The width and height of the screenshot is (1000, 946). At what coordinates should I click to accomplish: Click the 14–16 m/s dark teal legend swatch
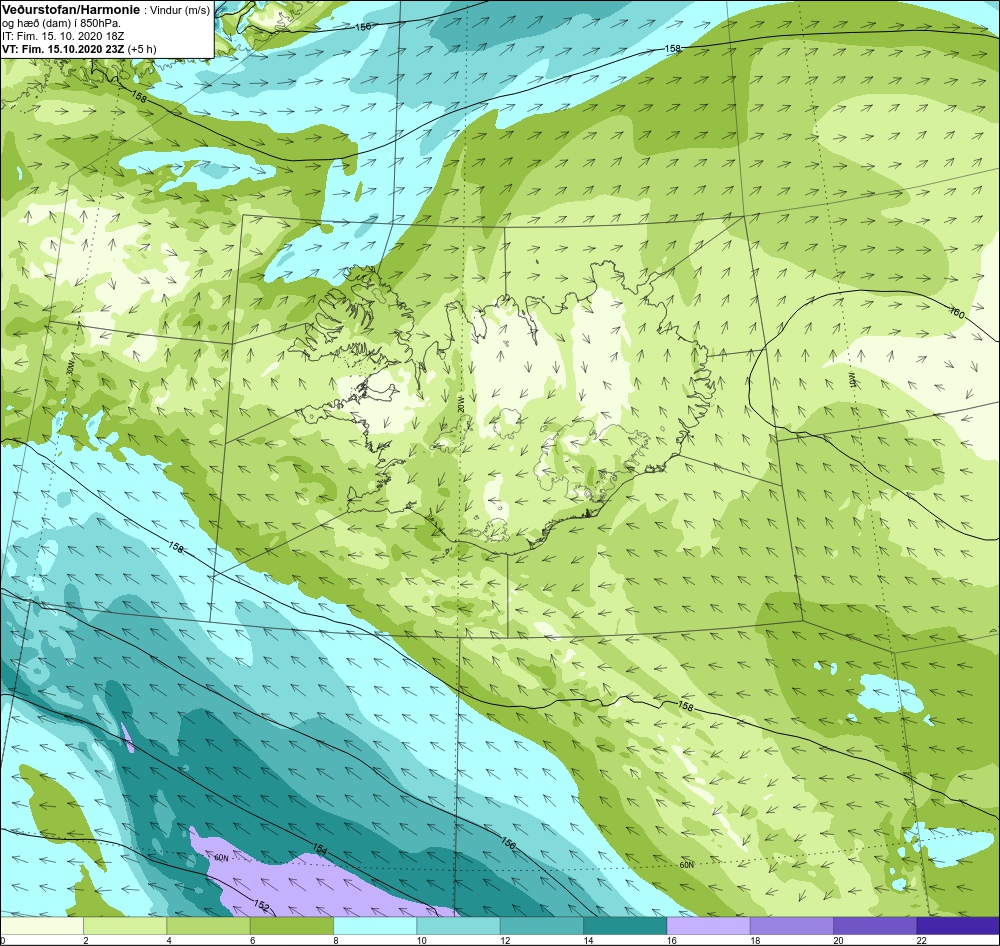[x=624, y=926]
